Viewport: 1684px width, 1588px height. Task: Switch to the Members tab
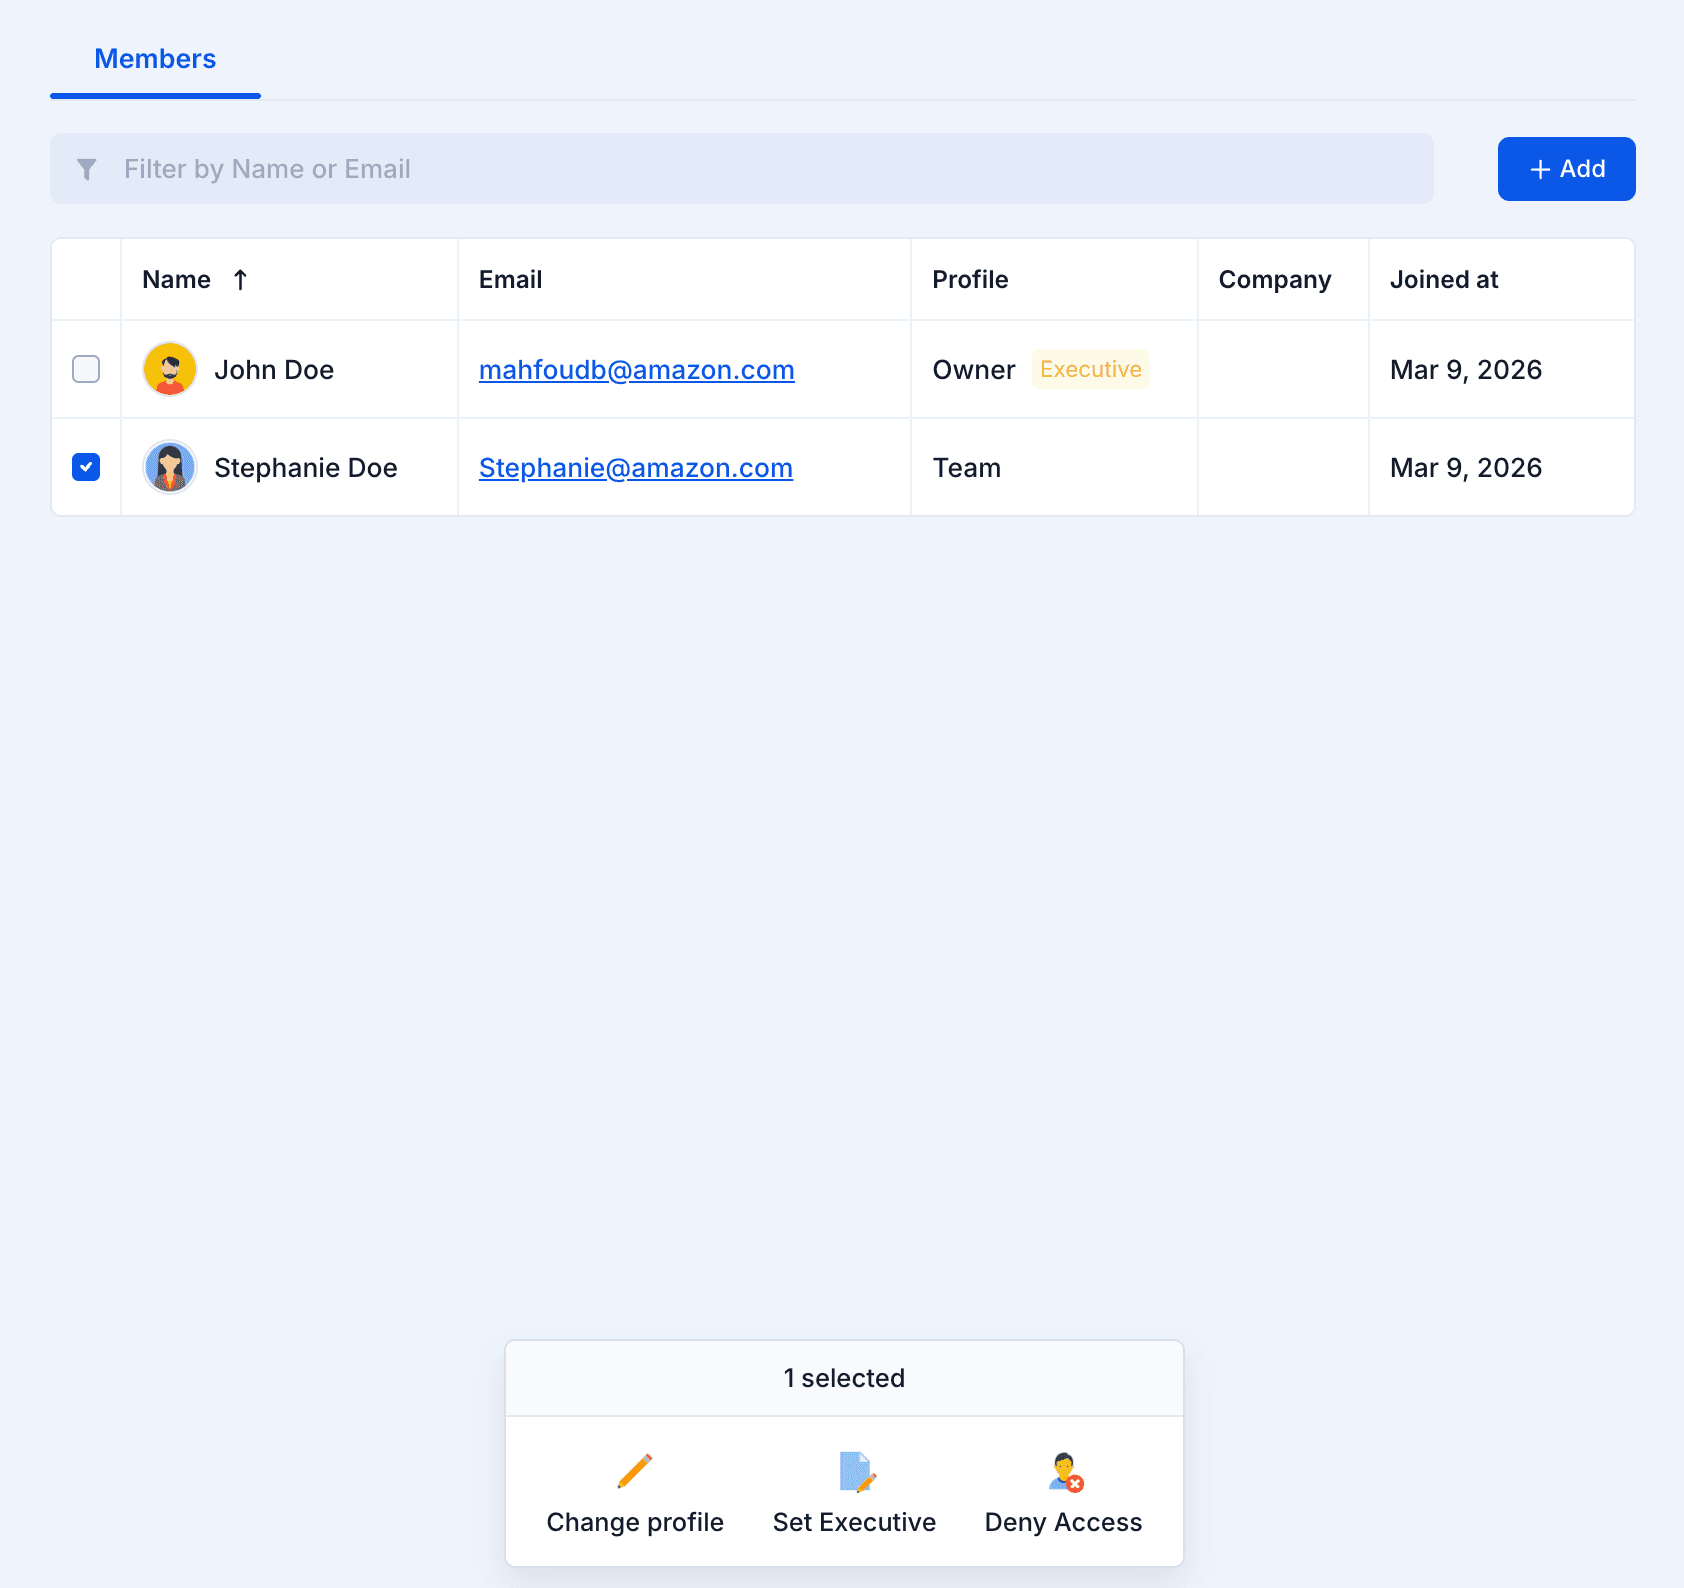155,59
